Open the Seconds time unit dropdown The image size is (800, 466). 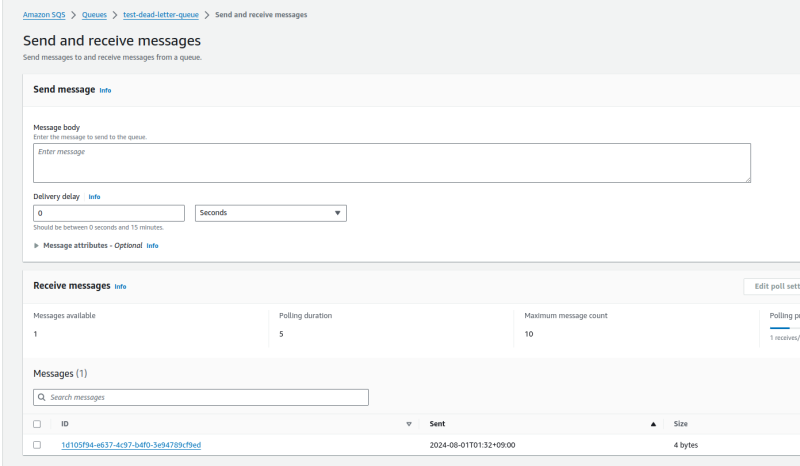(x=270, y=213)
